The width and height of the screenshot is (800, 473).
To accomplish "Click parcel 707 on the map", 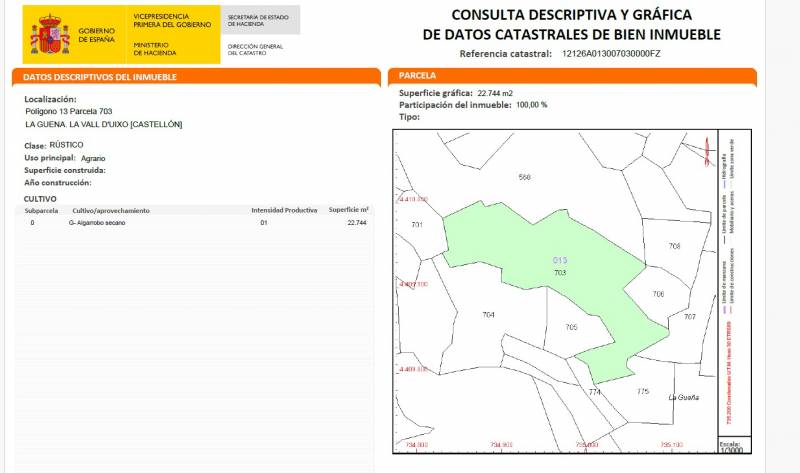I will (x=690, y=317).
